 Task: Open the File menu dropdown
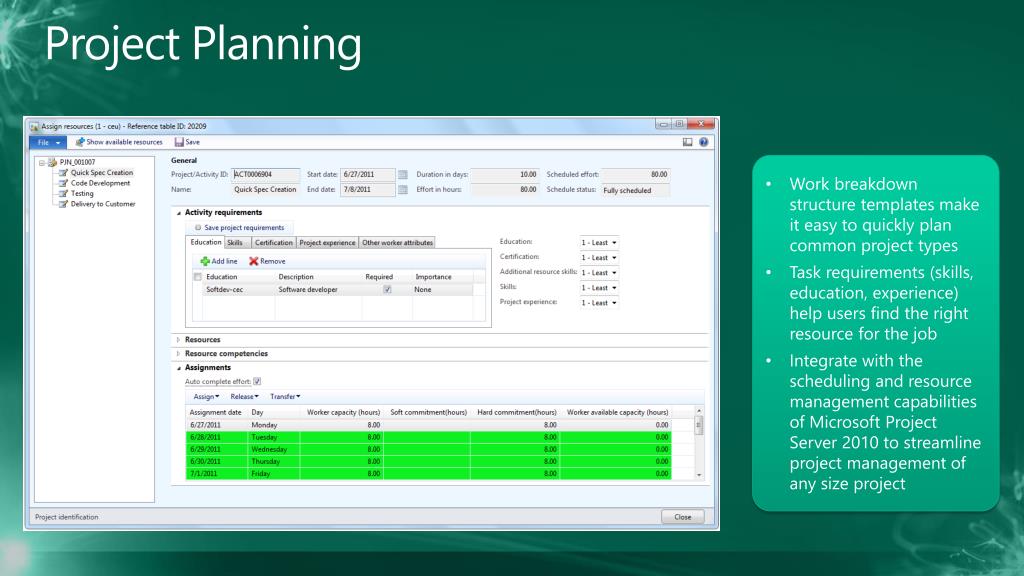click(x=48, y=142)
